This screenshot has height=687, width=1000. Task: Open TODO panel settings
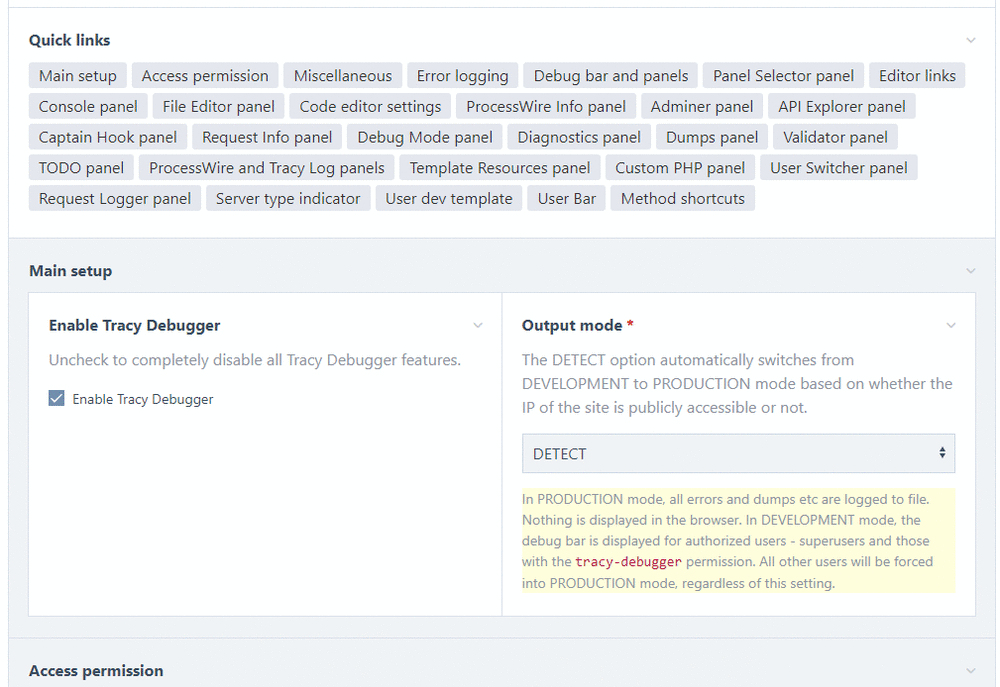coord(81,167)
